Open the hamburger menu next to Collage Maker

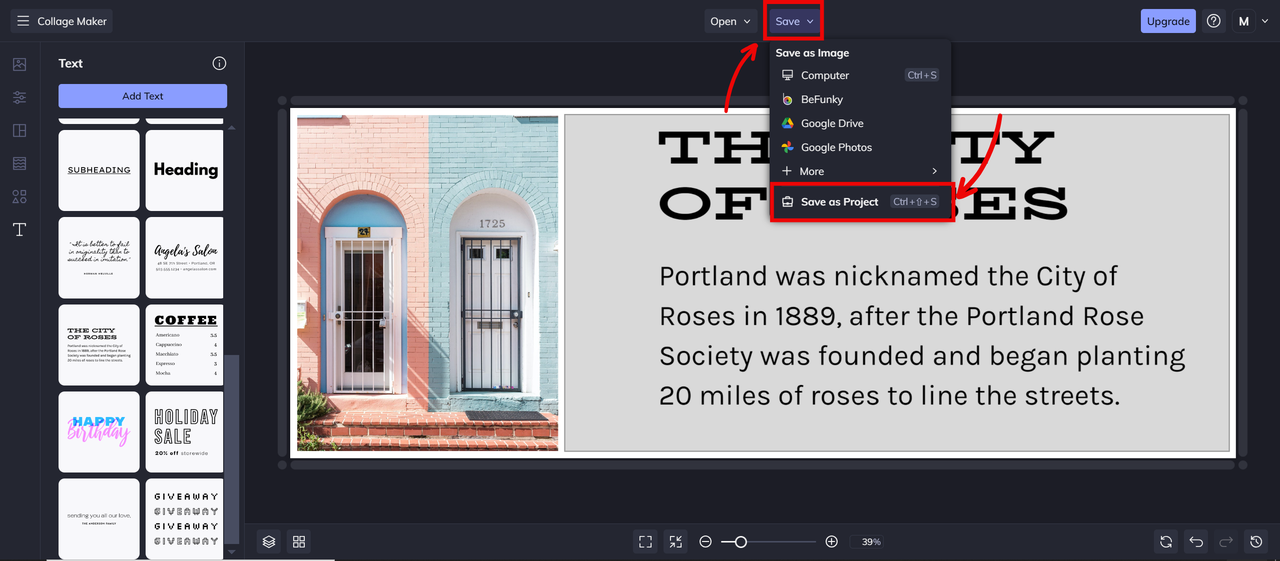pyautogui.click(x=23, y=21)
